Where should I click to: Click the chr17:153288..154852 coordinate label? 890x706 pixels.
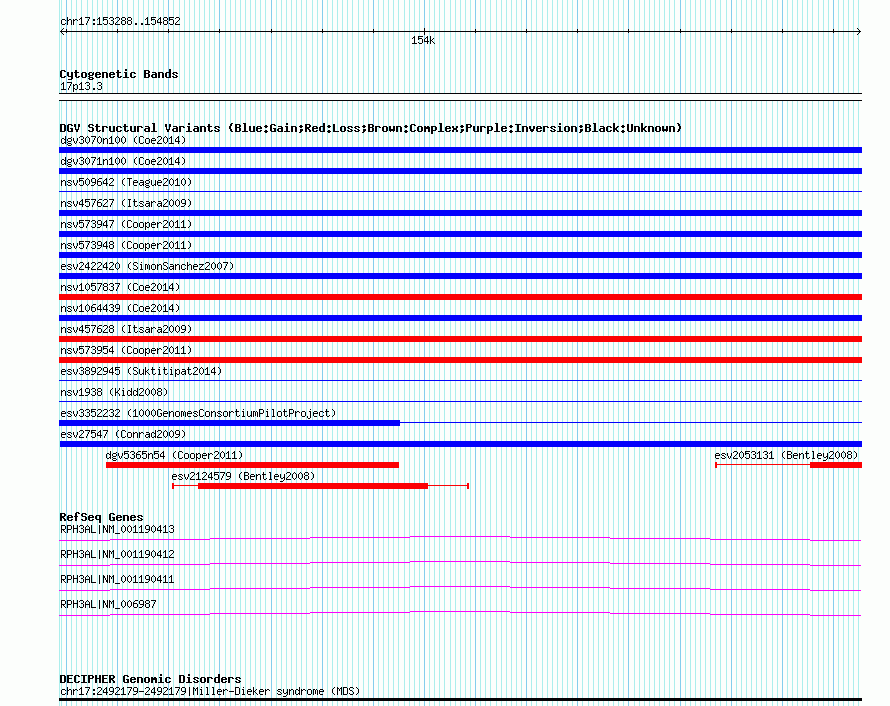tap(120, 21)
